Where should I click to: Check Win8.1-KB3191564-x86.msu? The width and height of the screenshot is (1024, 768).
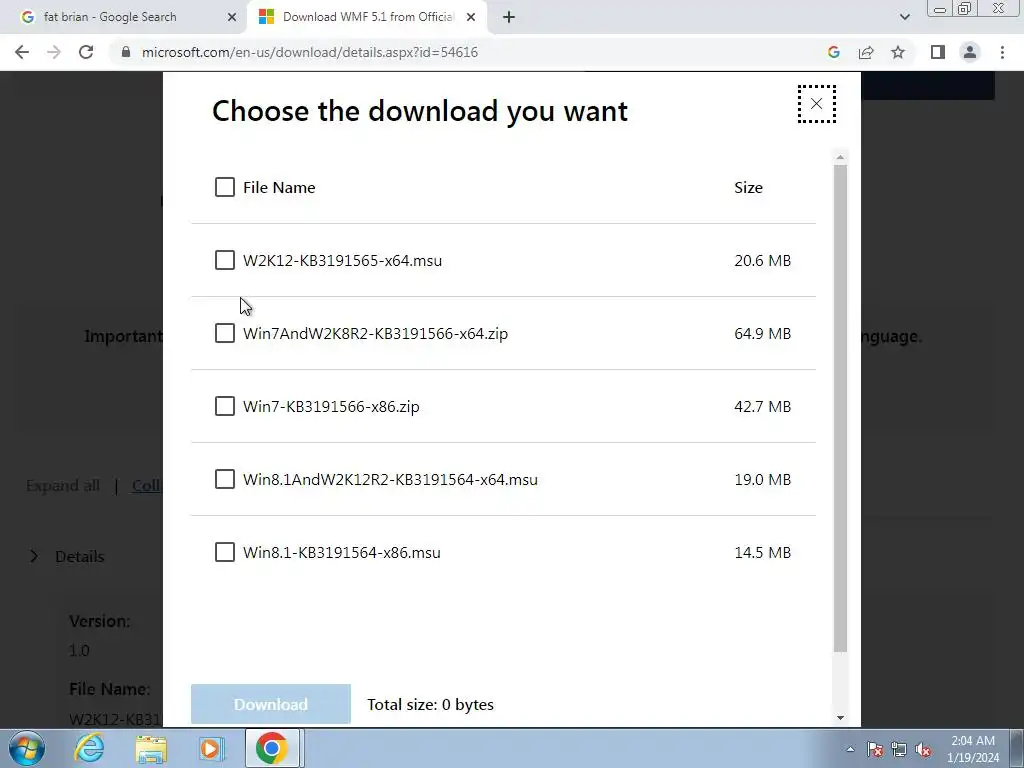(x=225, y=552)
